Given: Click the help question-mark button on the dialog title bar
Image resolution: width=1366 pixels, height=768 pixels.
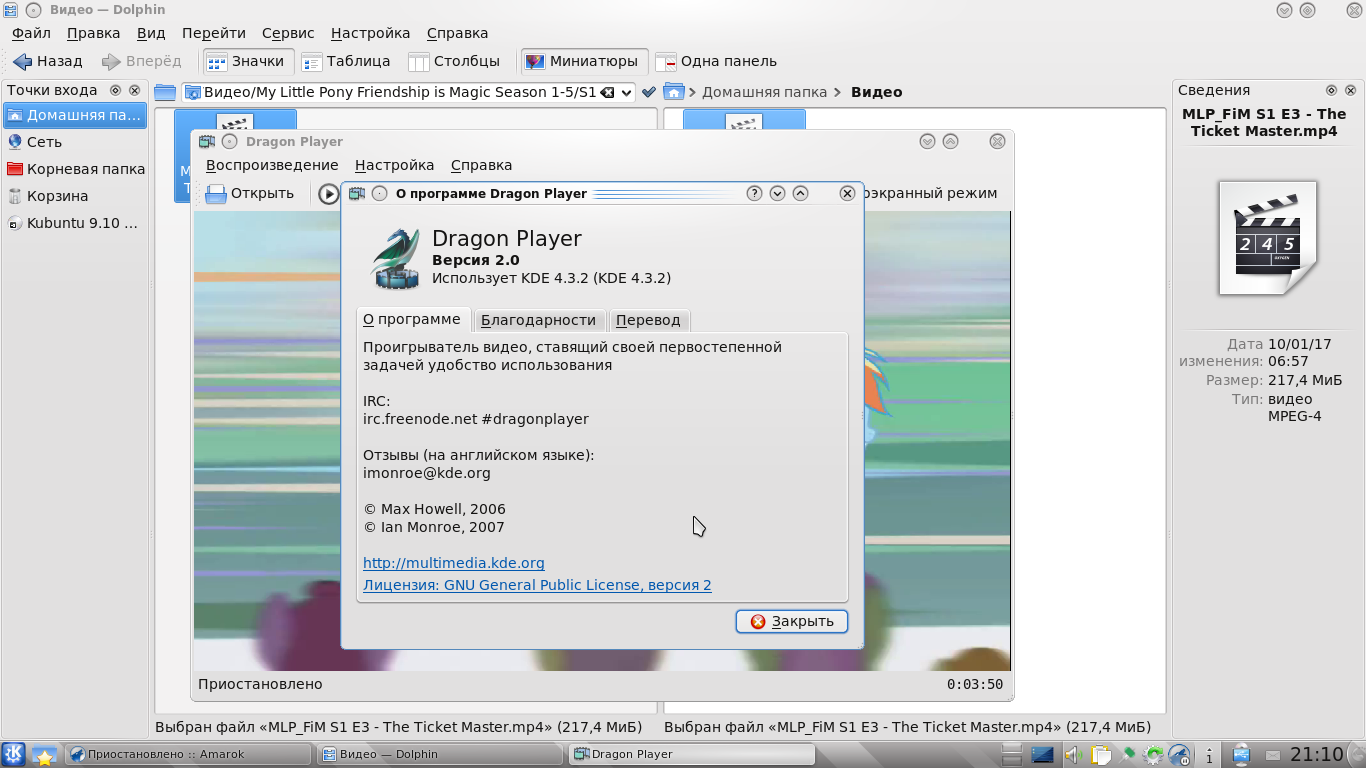Looking at the screenshot, I should 755,193.
